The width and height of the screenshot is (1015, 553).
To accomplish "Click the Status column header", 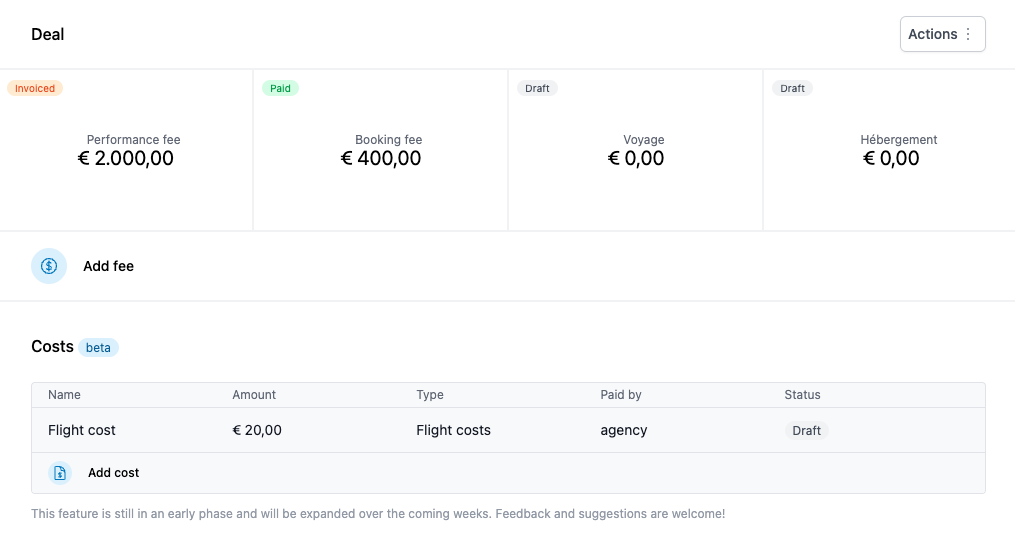I will [x=802, y=395].
